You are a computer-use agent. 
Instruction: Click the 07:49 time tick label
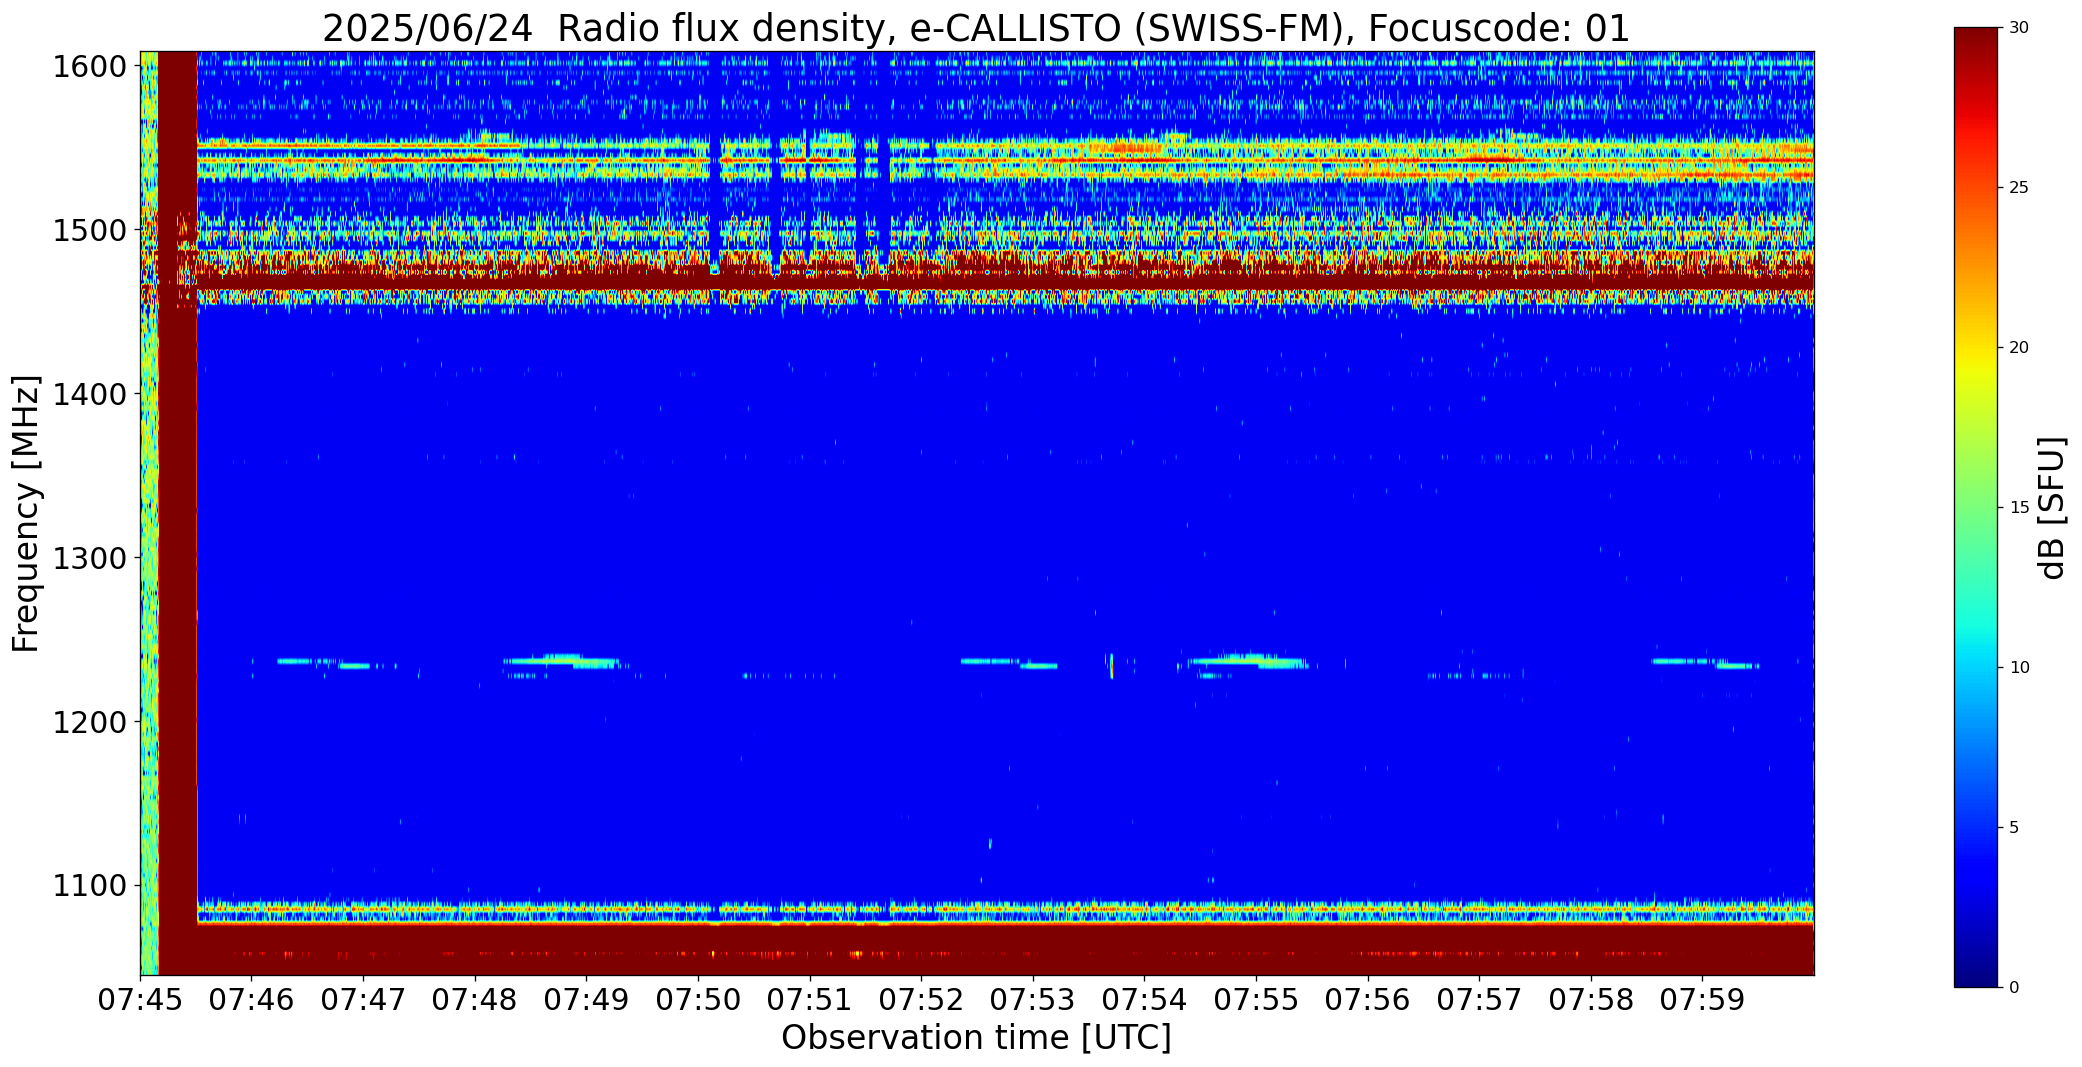[x=586, y=1000]
